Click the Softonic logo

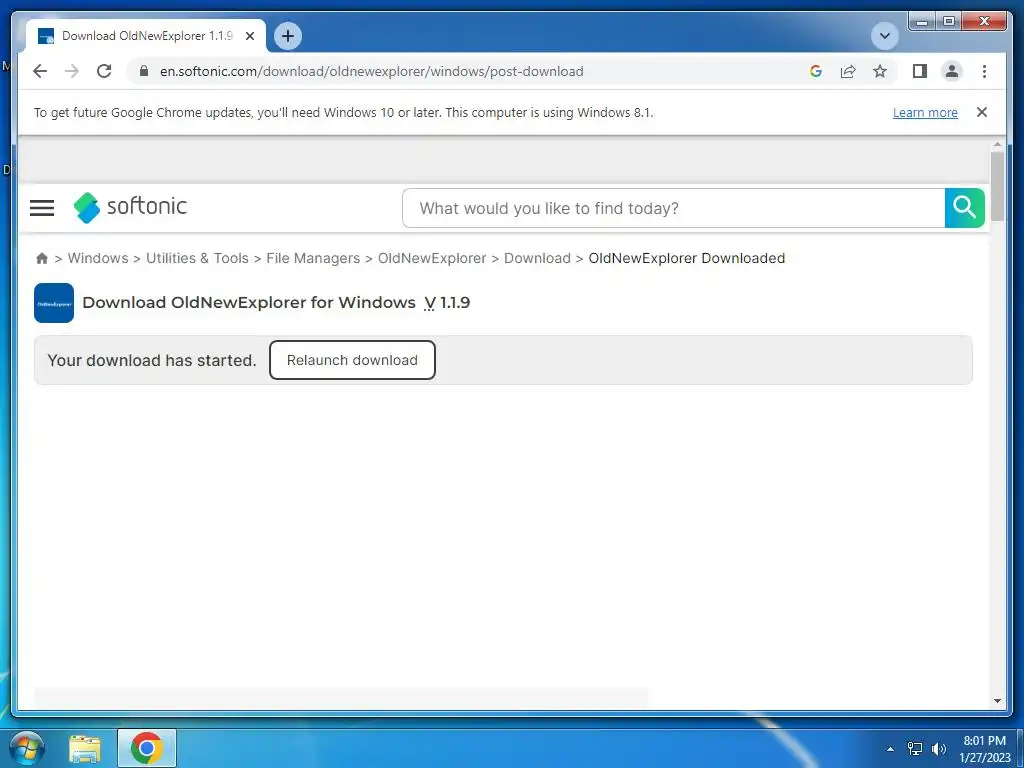(130, 207)
